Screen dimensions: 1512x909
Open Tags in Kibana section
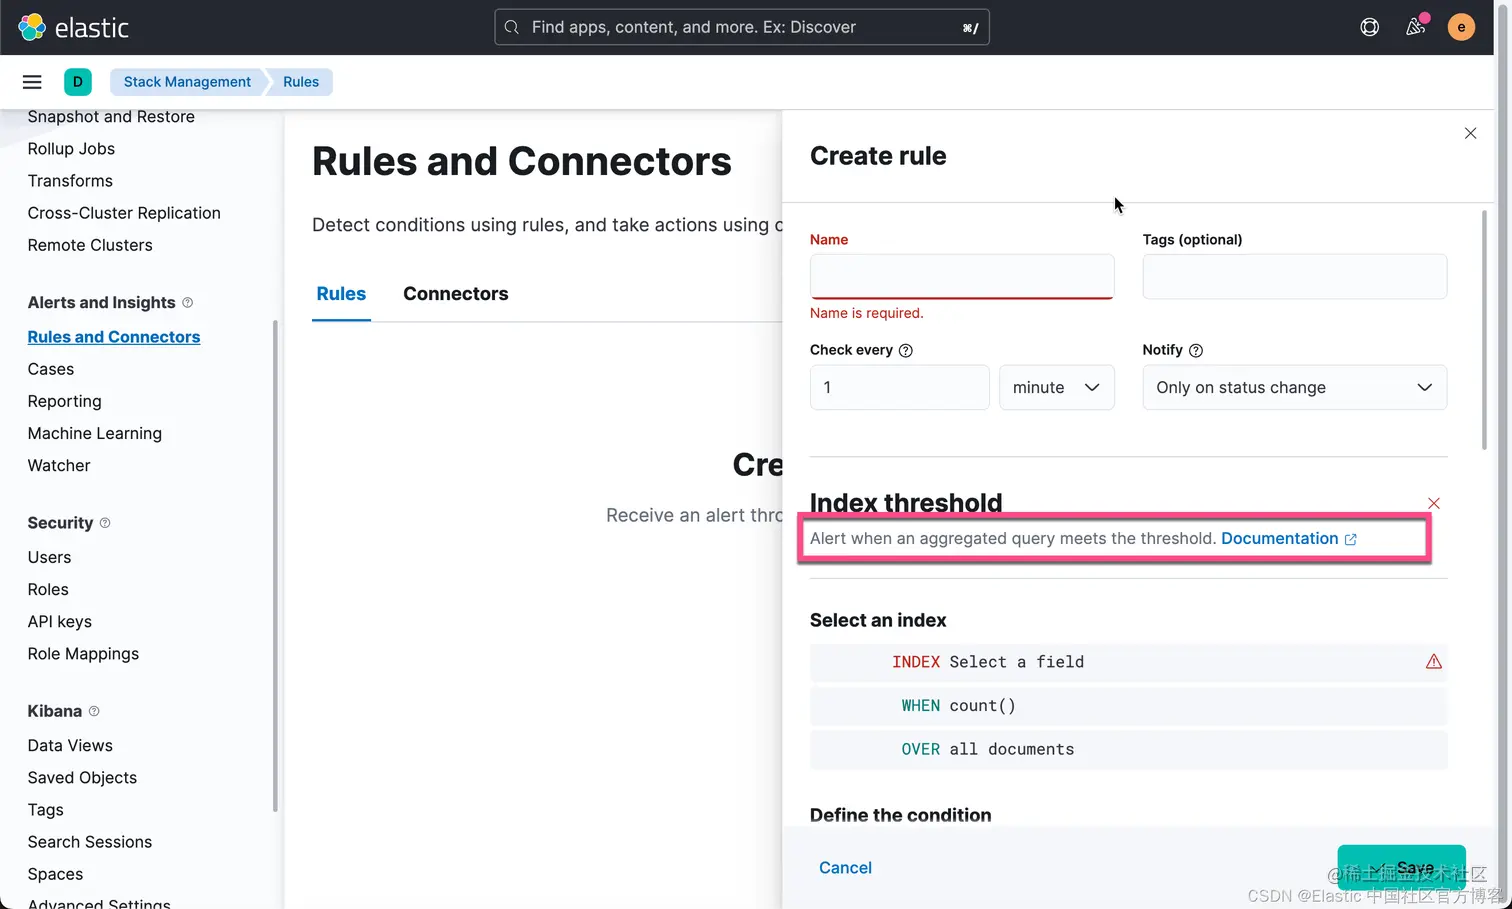[45, 809]
